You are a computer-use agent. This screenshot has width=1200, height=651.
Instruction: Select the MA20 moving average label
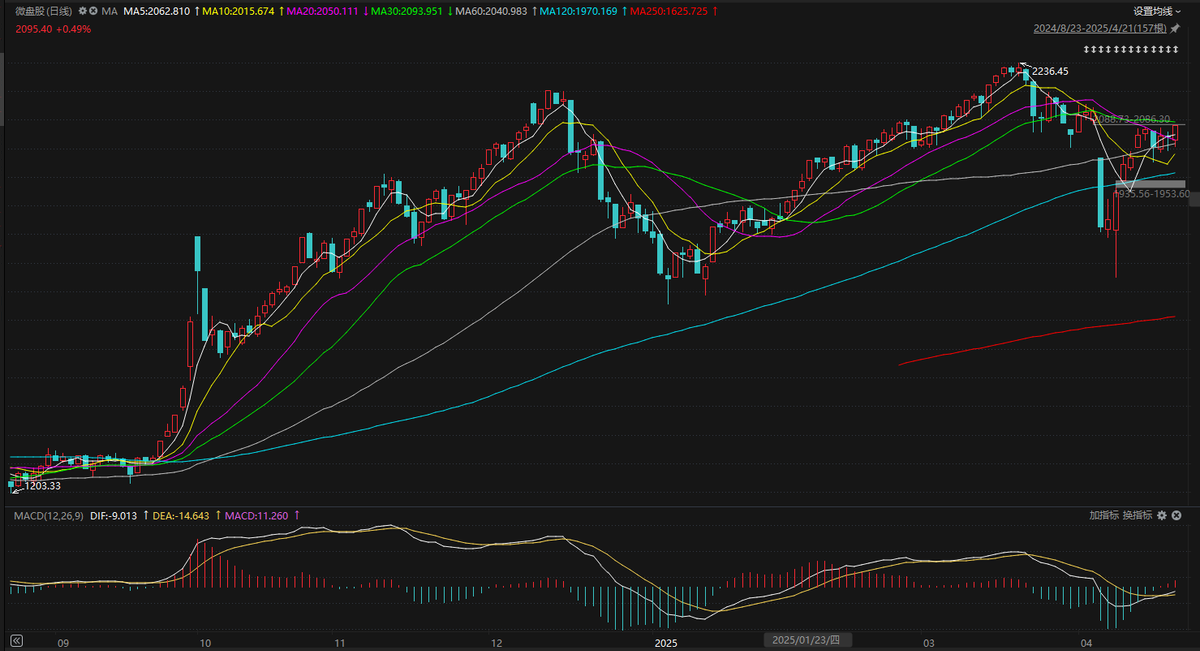(x=322, y=10)
